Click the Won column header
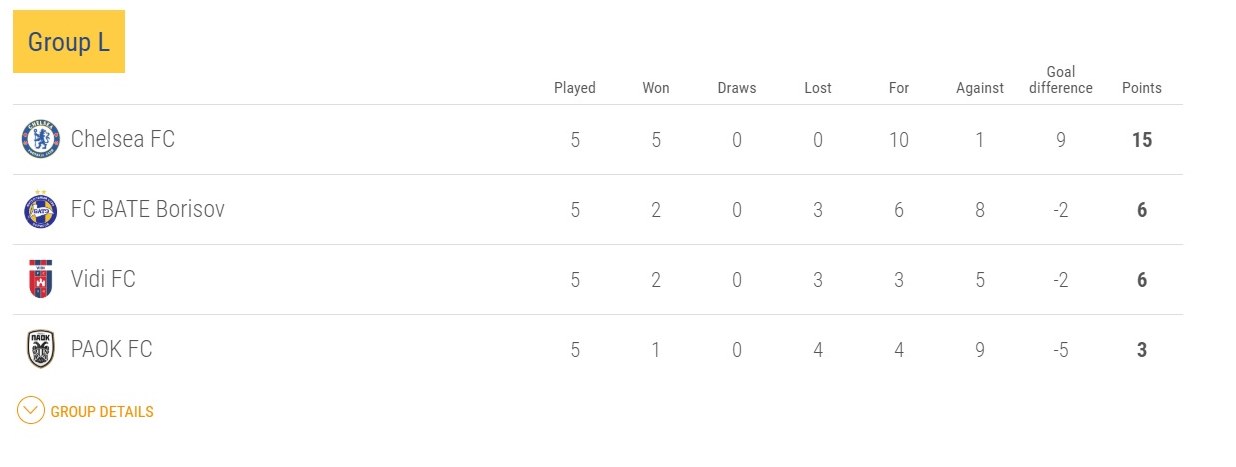This screenshot has height=467, width=1236. click(x=656, y=88)
